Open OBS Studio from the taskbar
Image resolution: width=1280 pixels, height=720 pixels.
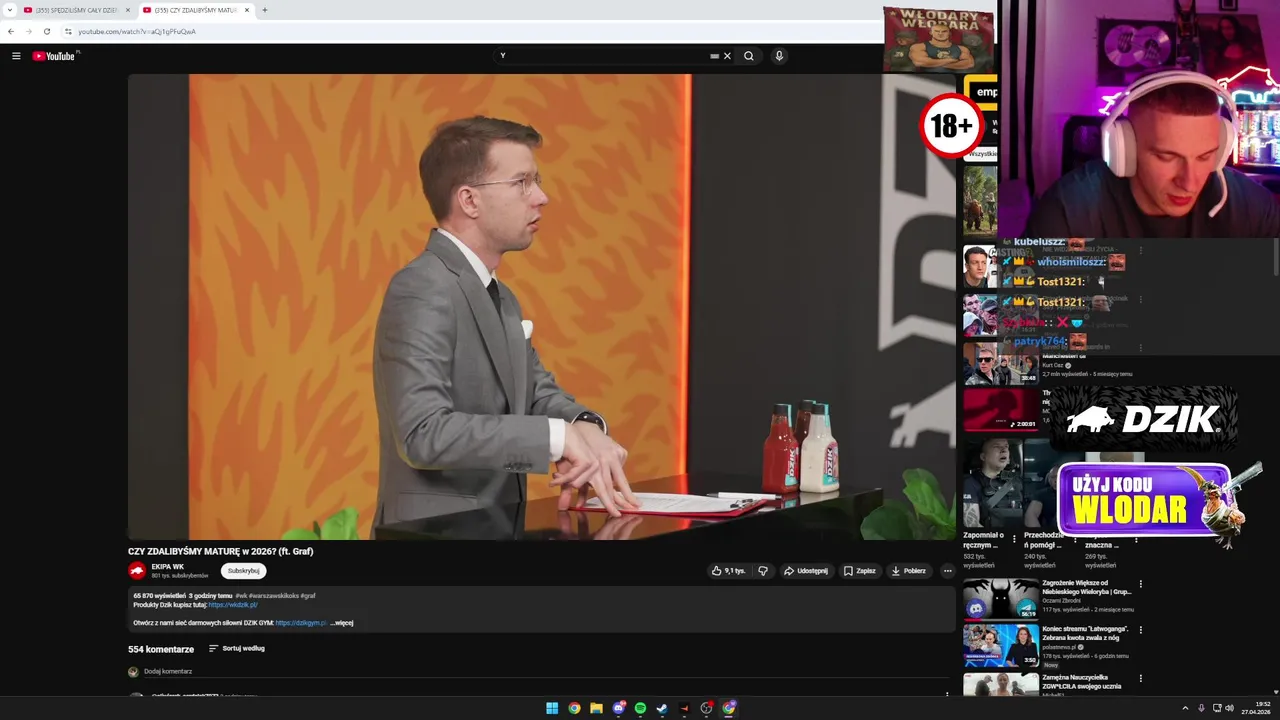[706, 708]
